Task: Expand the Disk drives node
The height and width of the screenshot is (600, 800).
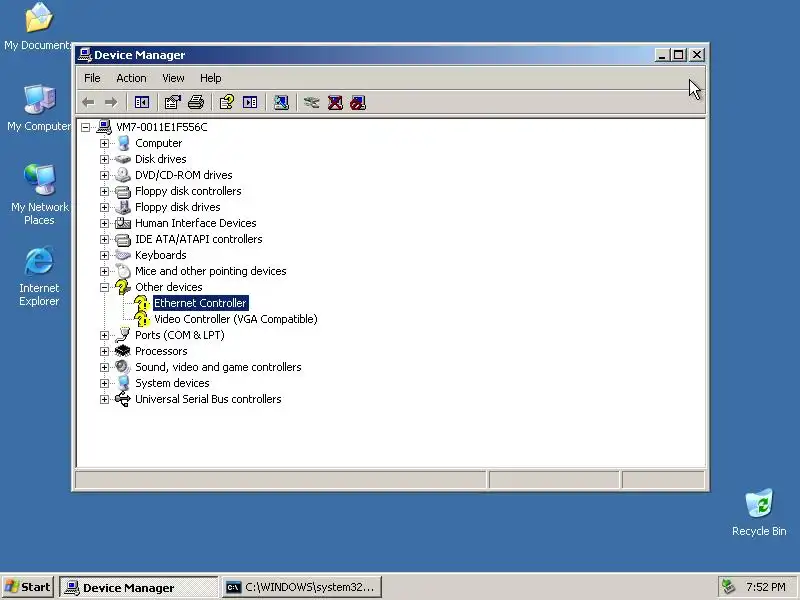Action: pos(105,159)
